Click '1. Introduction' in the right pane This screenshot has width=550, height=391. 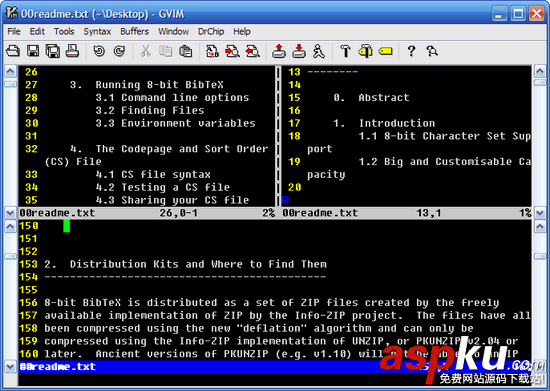384,123
